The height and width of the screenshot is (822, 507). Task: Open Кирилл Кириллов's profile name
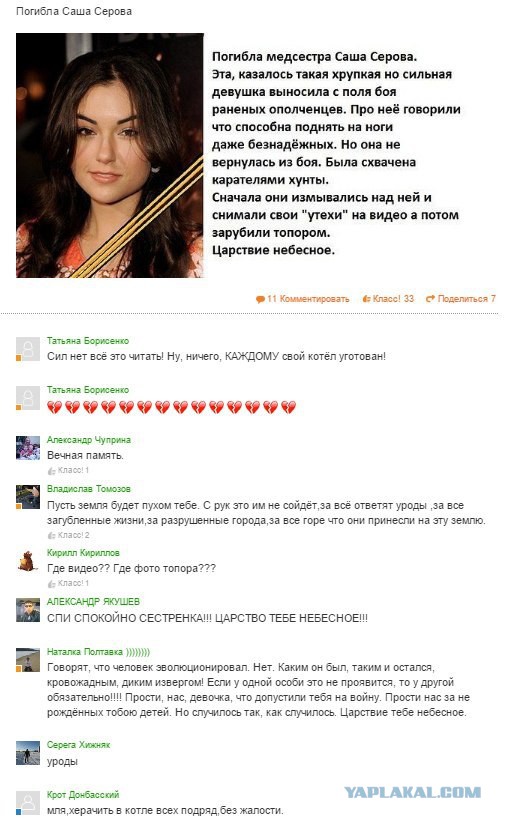(83, 553)
